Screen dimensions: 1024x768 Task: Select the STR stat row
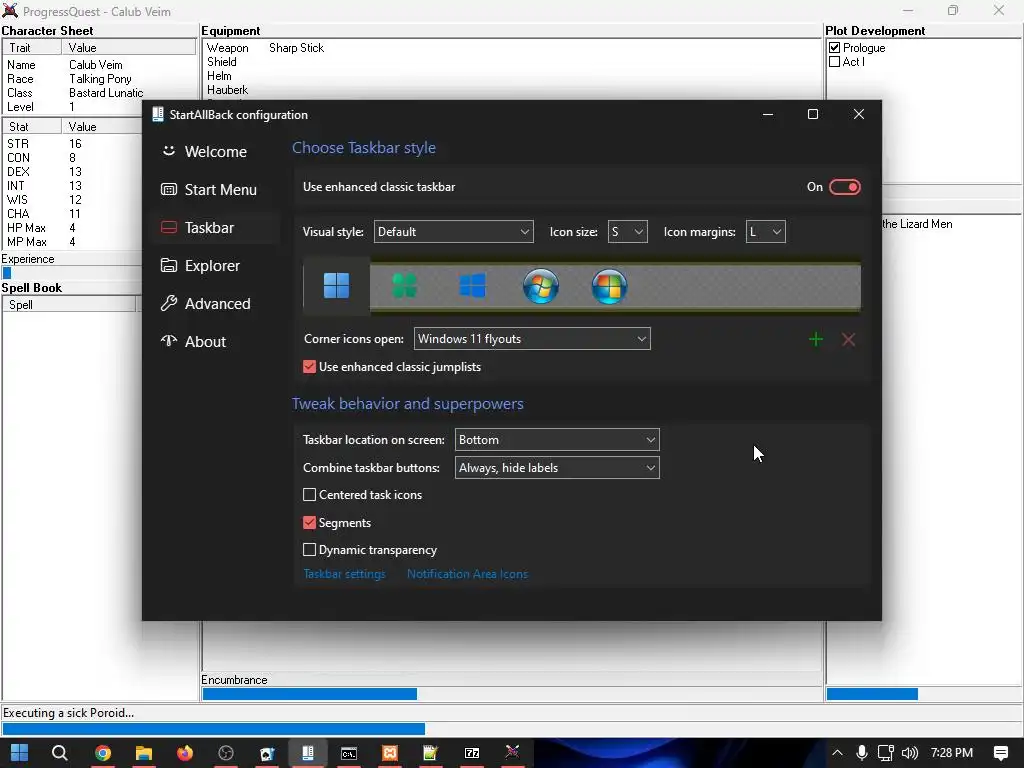coord(72,144)
